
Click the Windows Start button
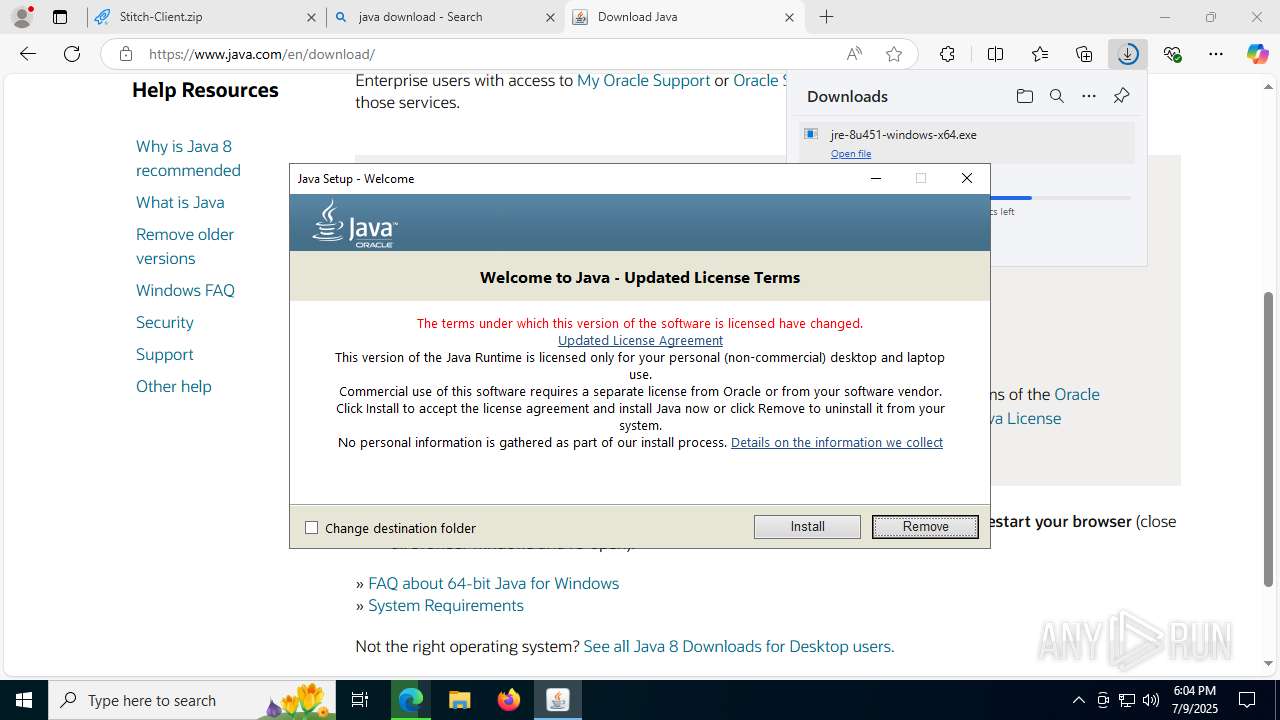pyautogui.click(x=24, y=700)
